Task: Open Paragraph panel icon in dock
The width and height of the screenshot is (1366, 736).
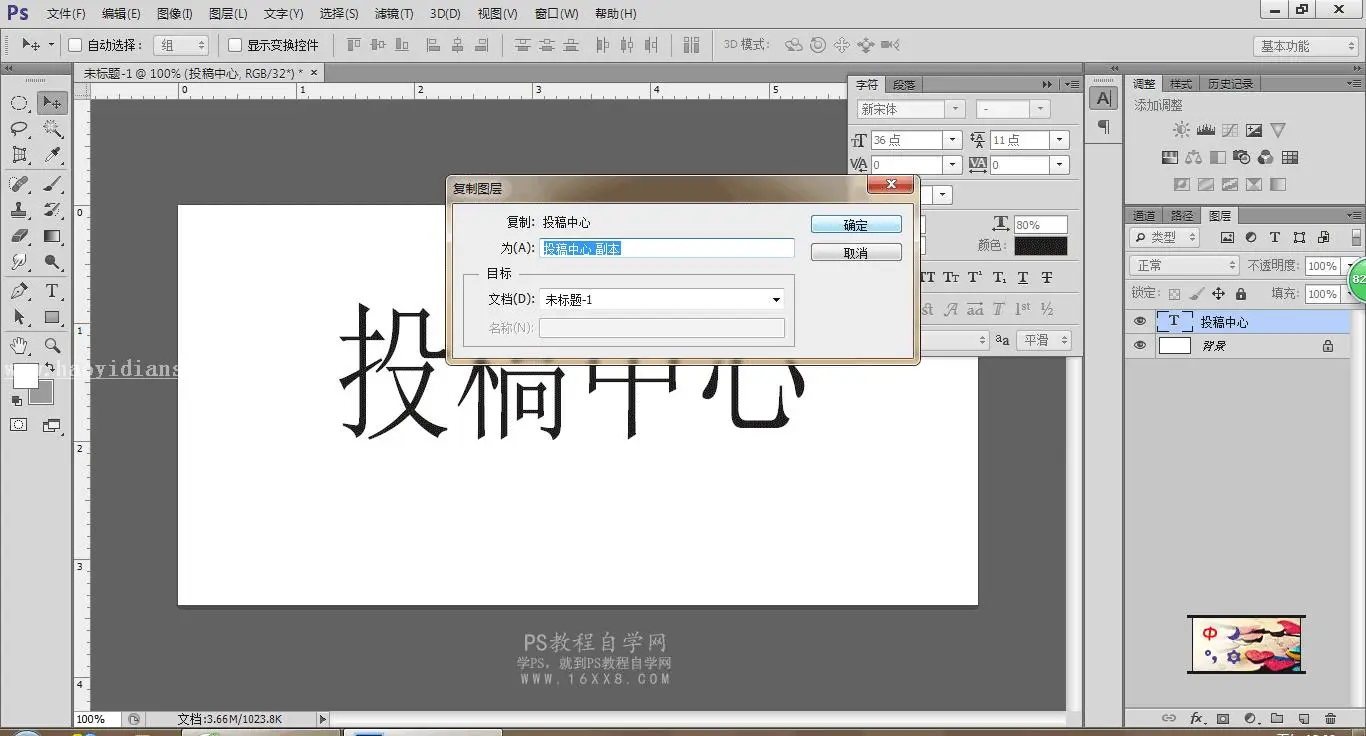Action: coord(1103,127)
